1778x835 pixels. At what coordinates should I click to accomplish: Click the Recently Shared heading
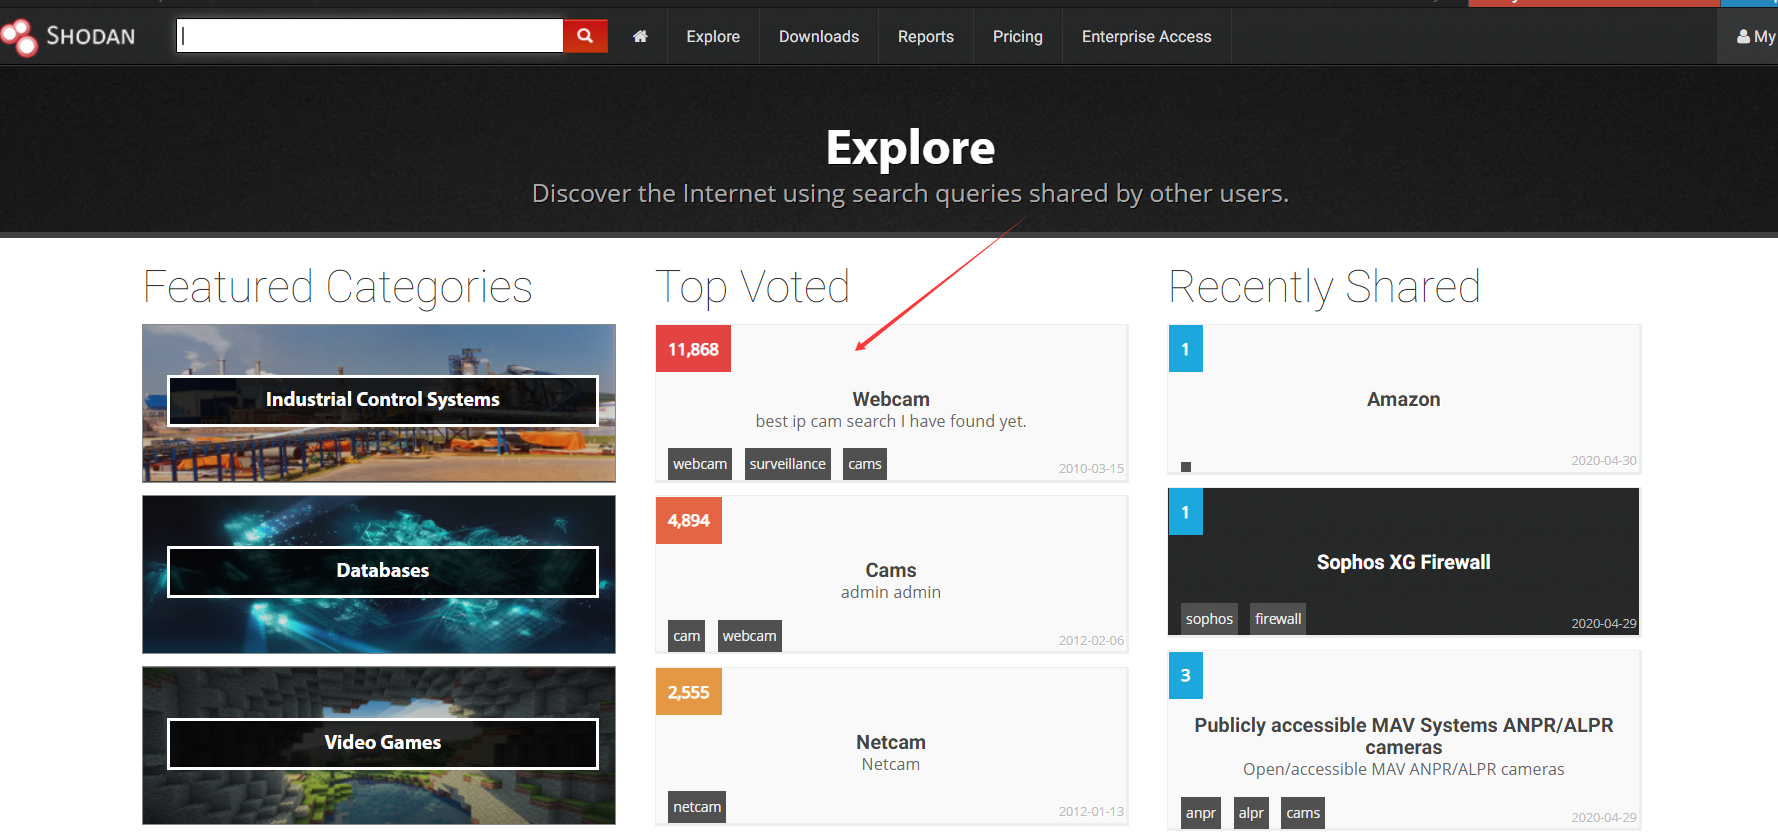point(1325,288)
